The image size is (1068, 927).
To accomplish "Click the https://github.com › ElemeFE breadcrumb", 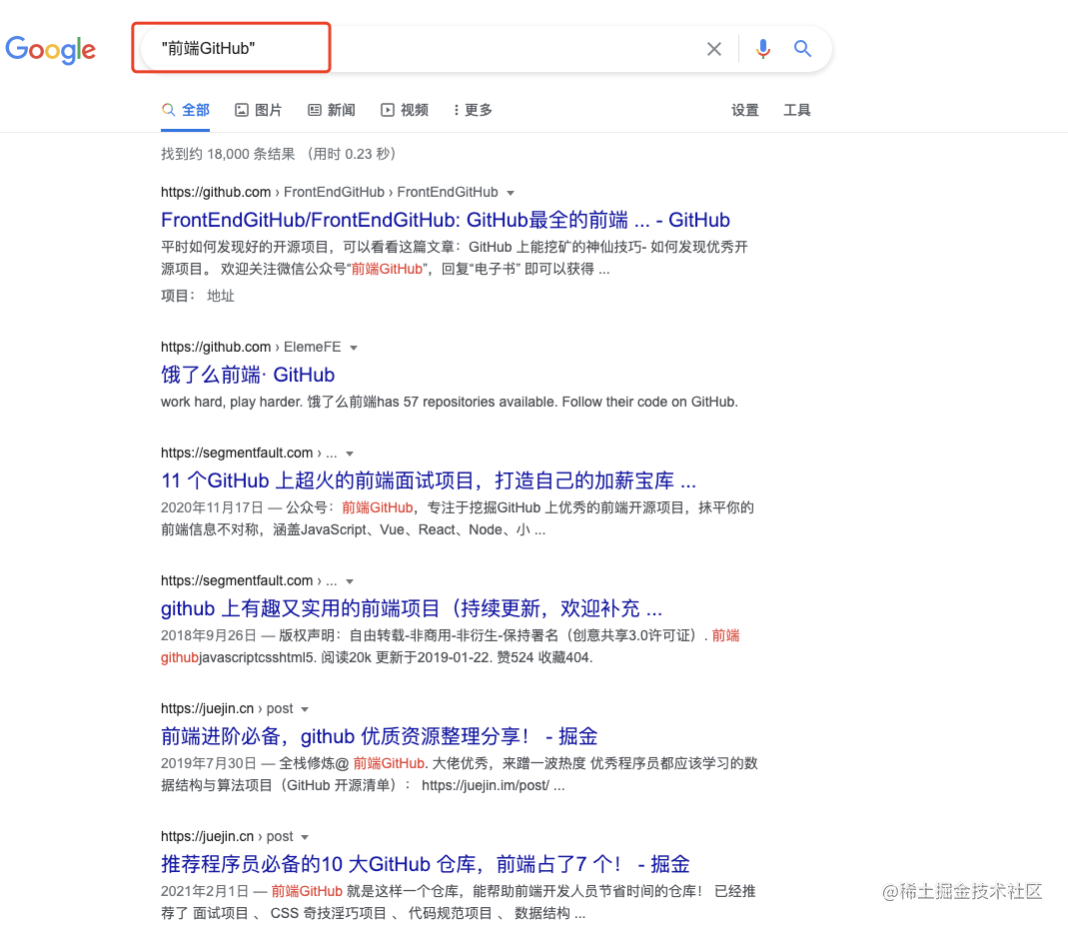I will [x=251, y=347].
